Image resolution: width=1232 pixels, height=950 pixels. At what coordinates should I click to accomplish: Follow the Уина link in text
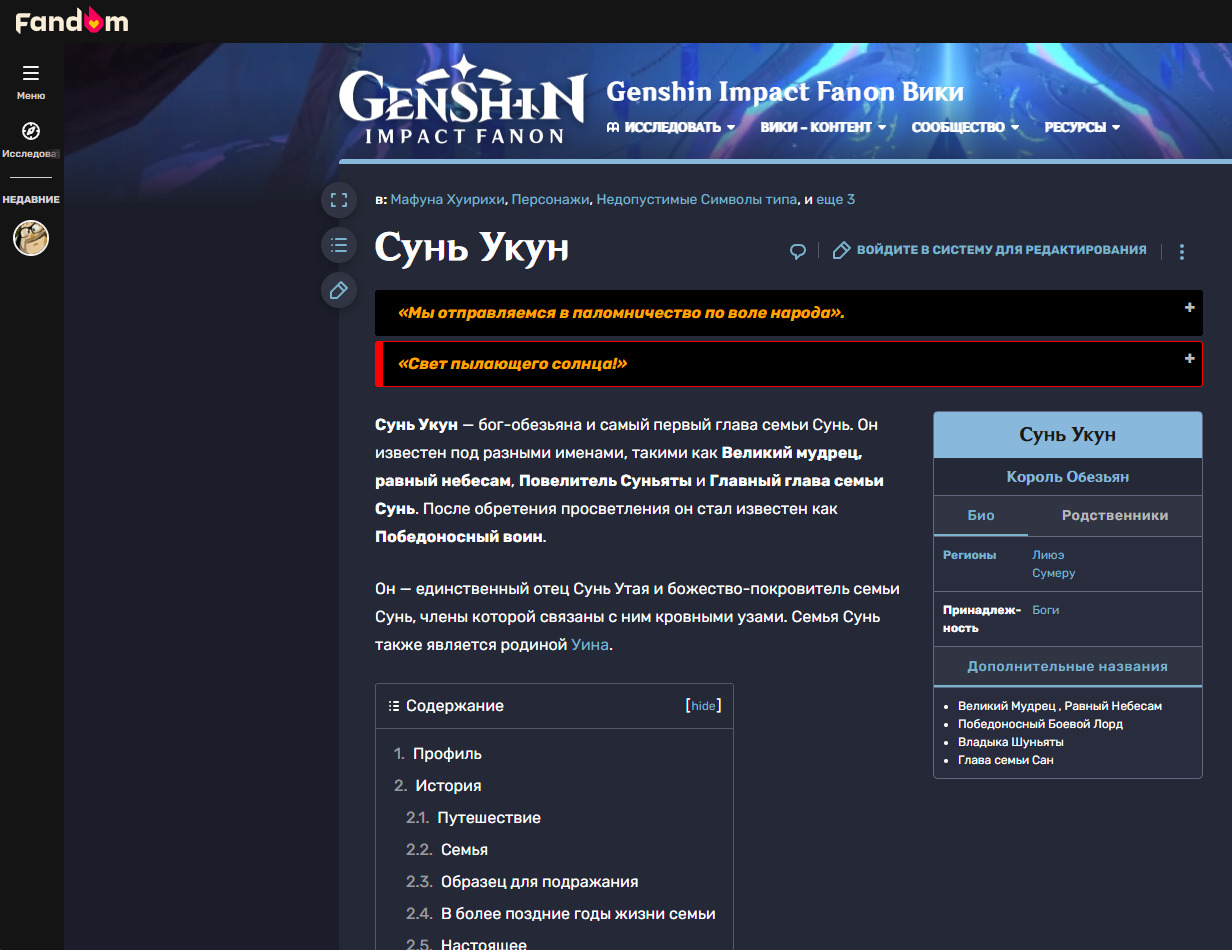click(x=589, y=645)
